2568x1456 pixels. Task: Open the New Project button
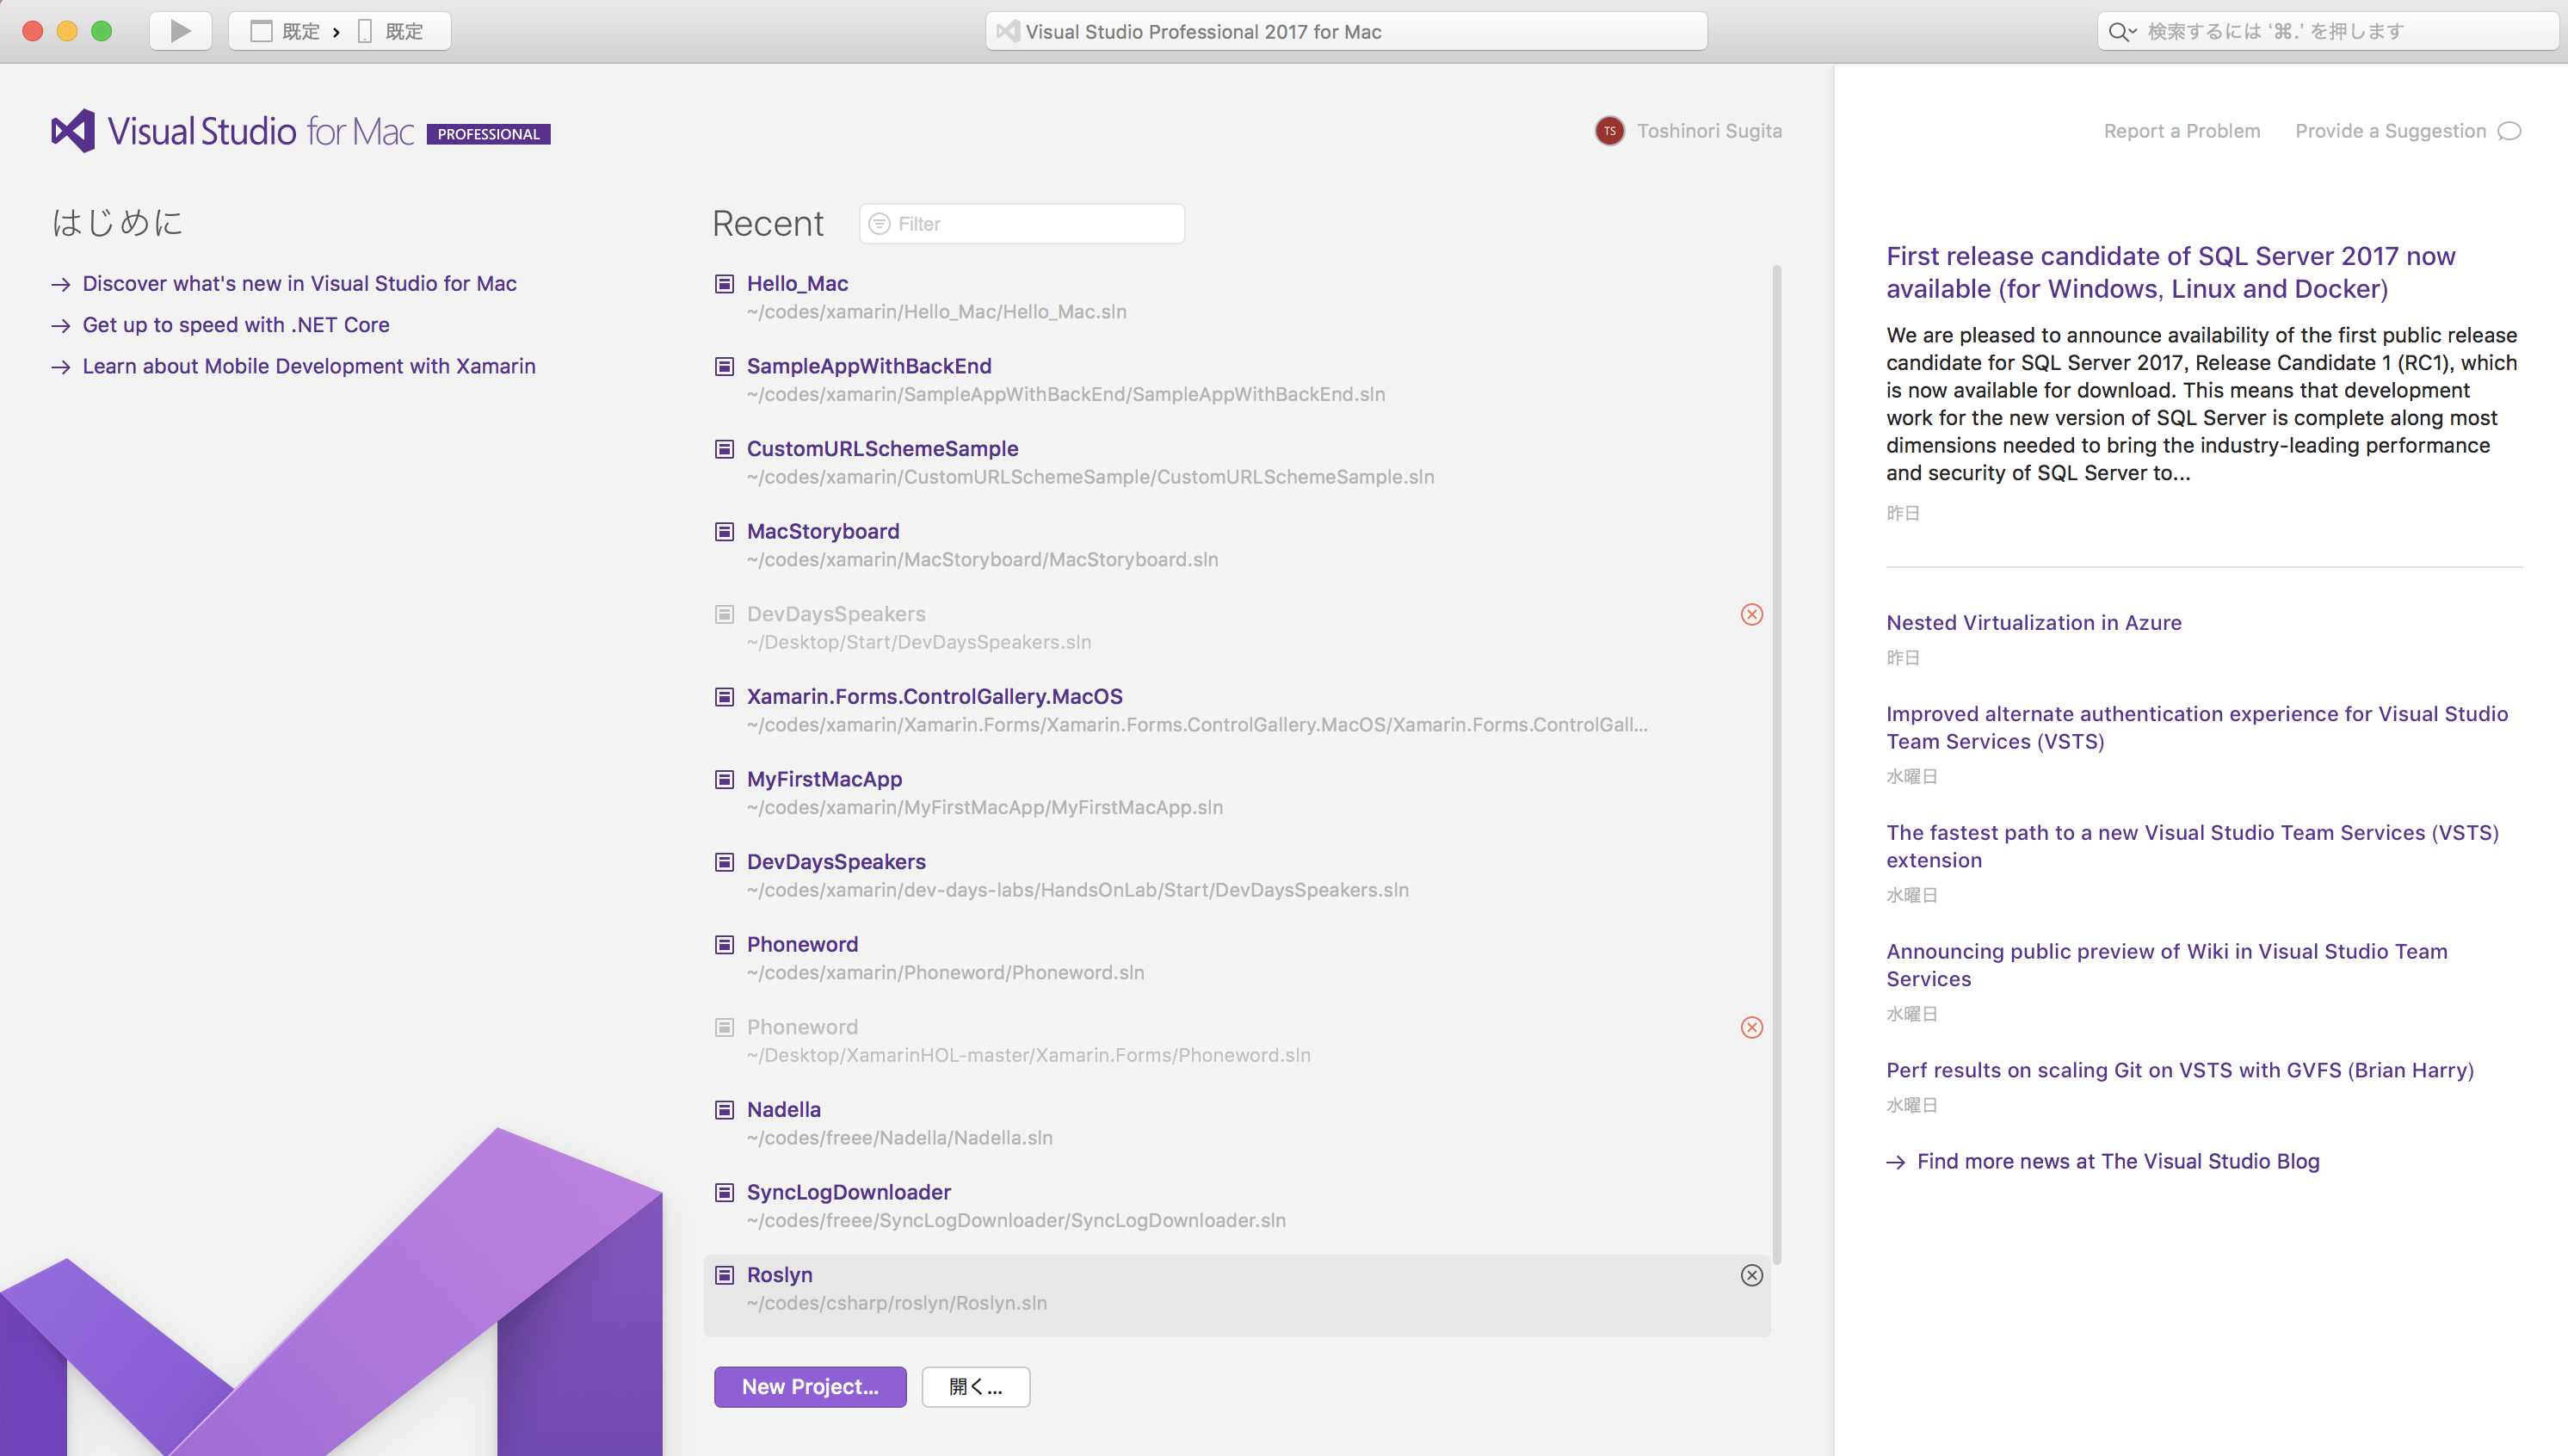click(x=810, y=1385)
